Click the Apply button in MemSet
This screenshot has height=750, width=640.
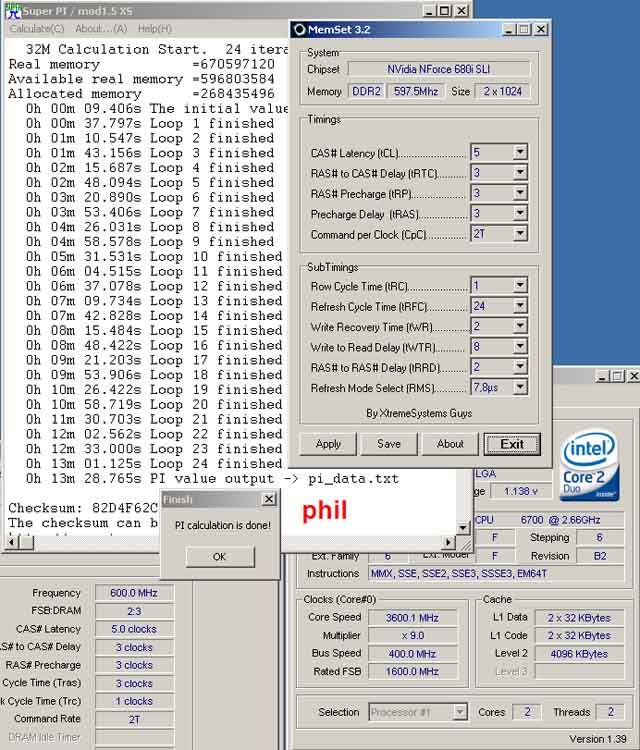coord(328,444)
